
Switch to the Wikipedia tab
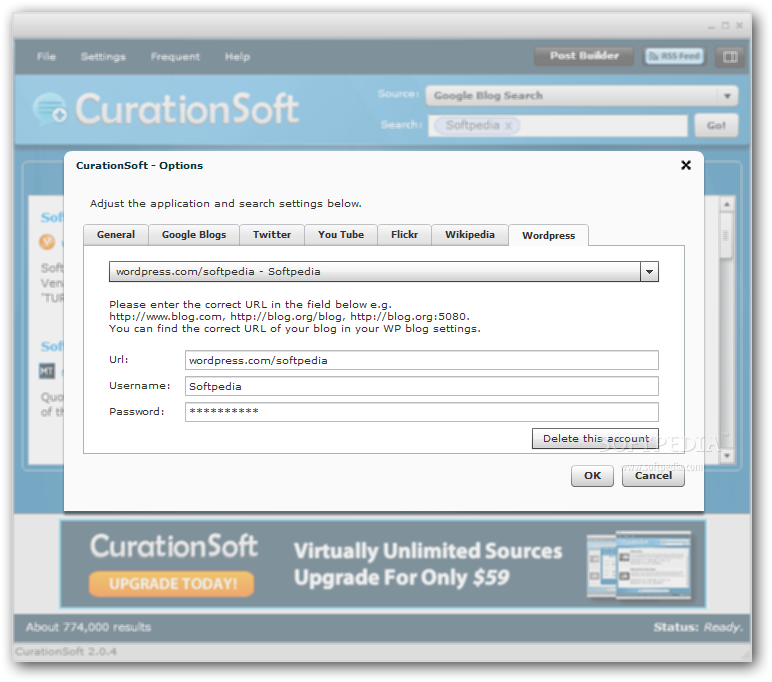pyautogui.click(x=470, y=234)
